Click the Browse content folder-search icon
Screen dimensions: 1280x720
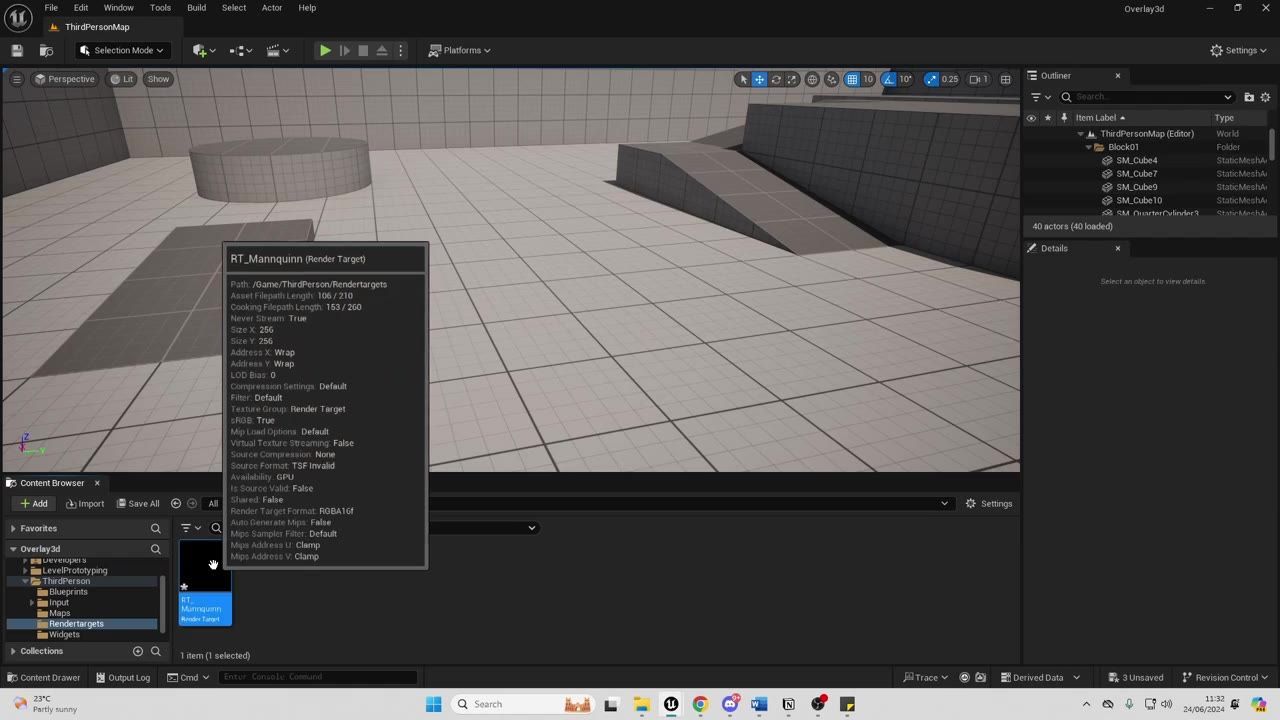point(46,50)
